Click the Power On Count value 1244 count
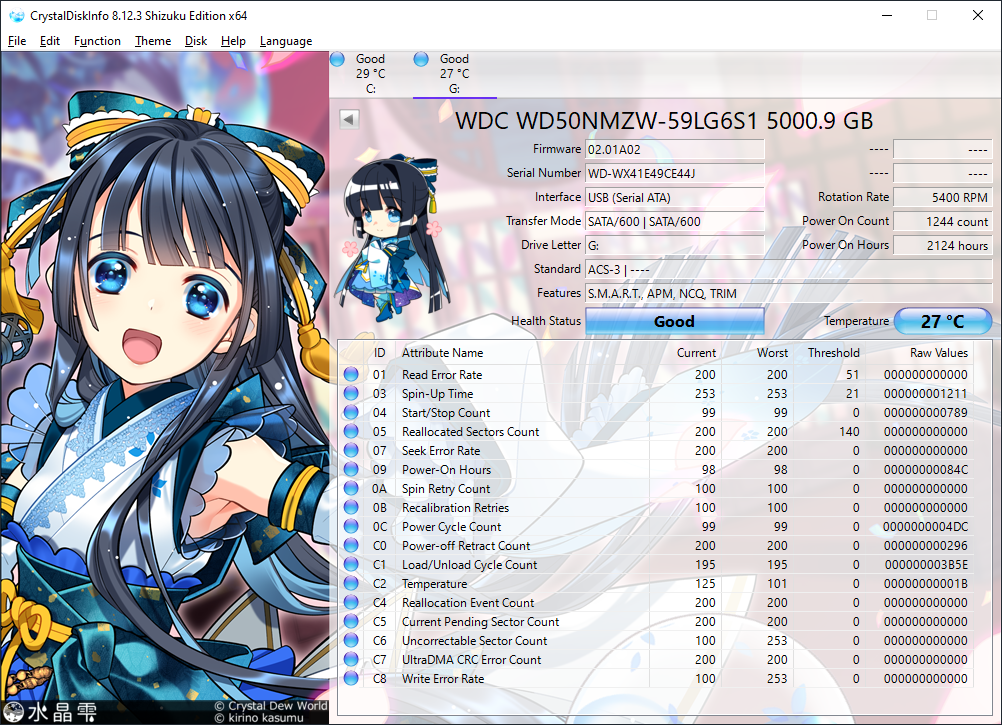The height and width of the screenshot is (725, 1002). [942, 222]
